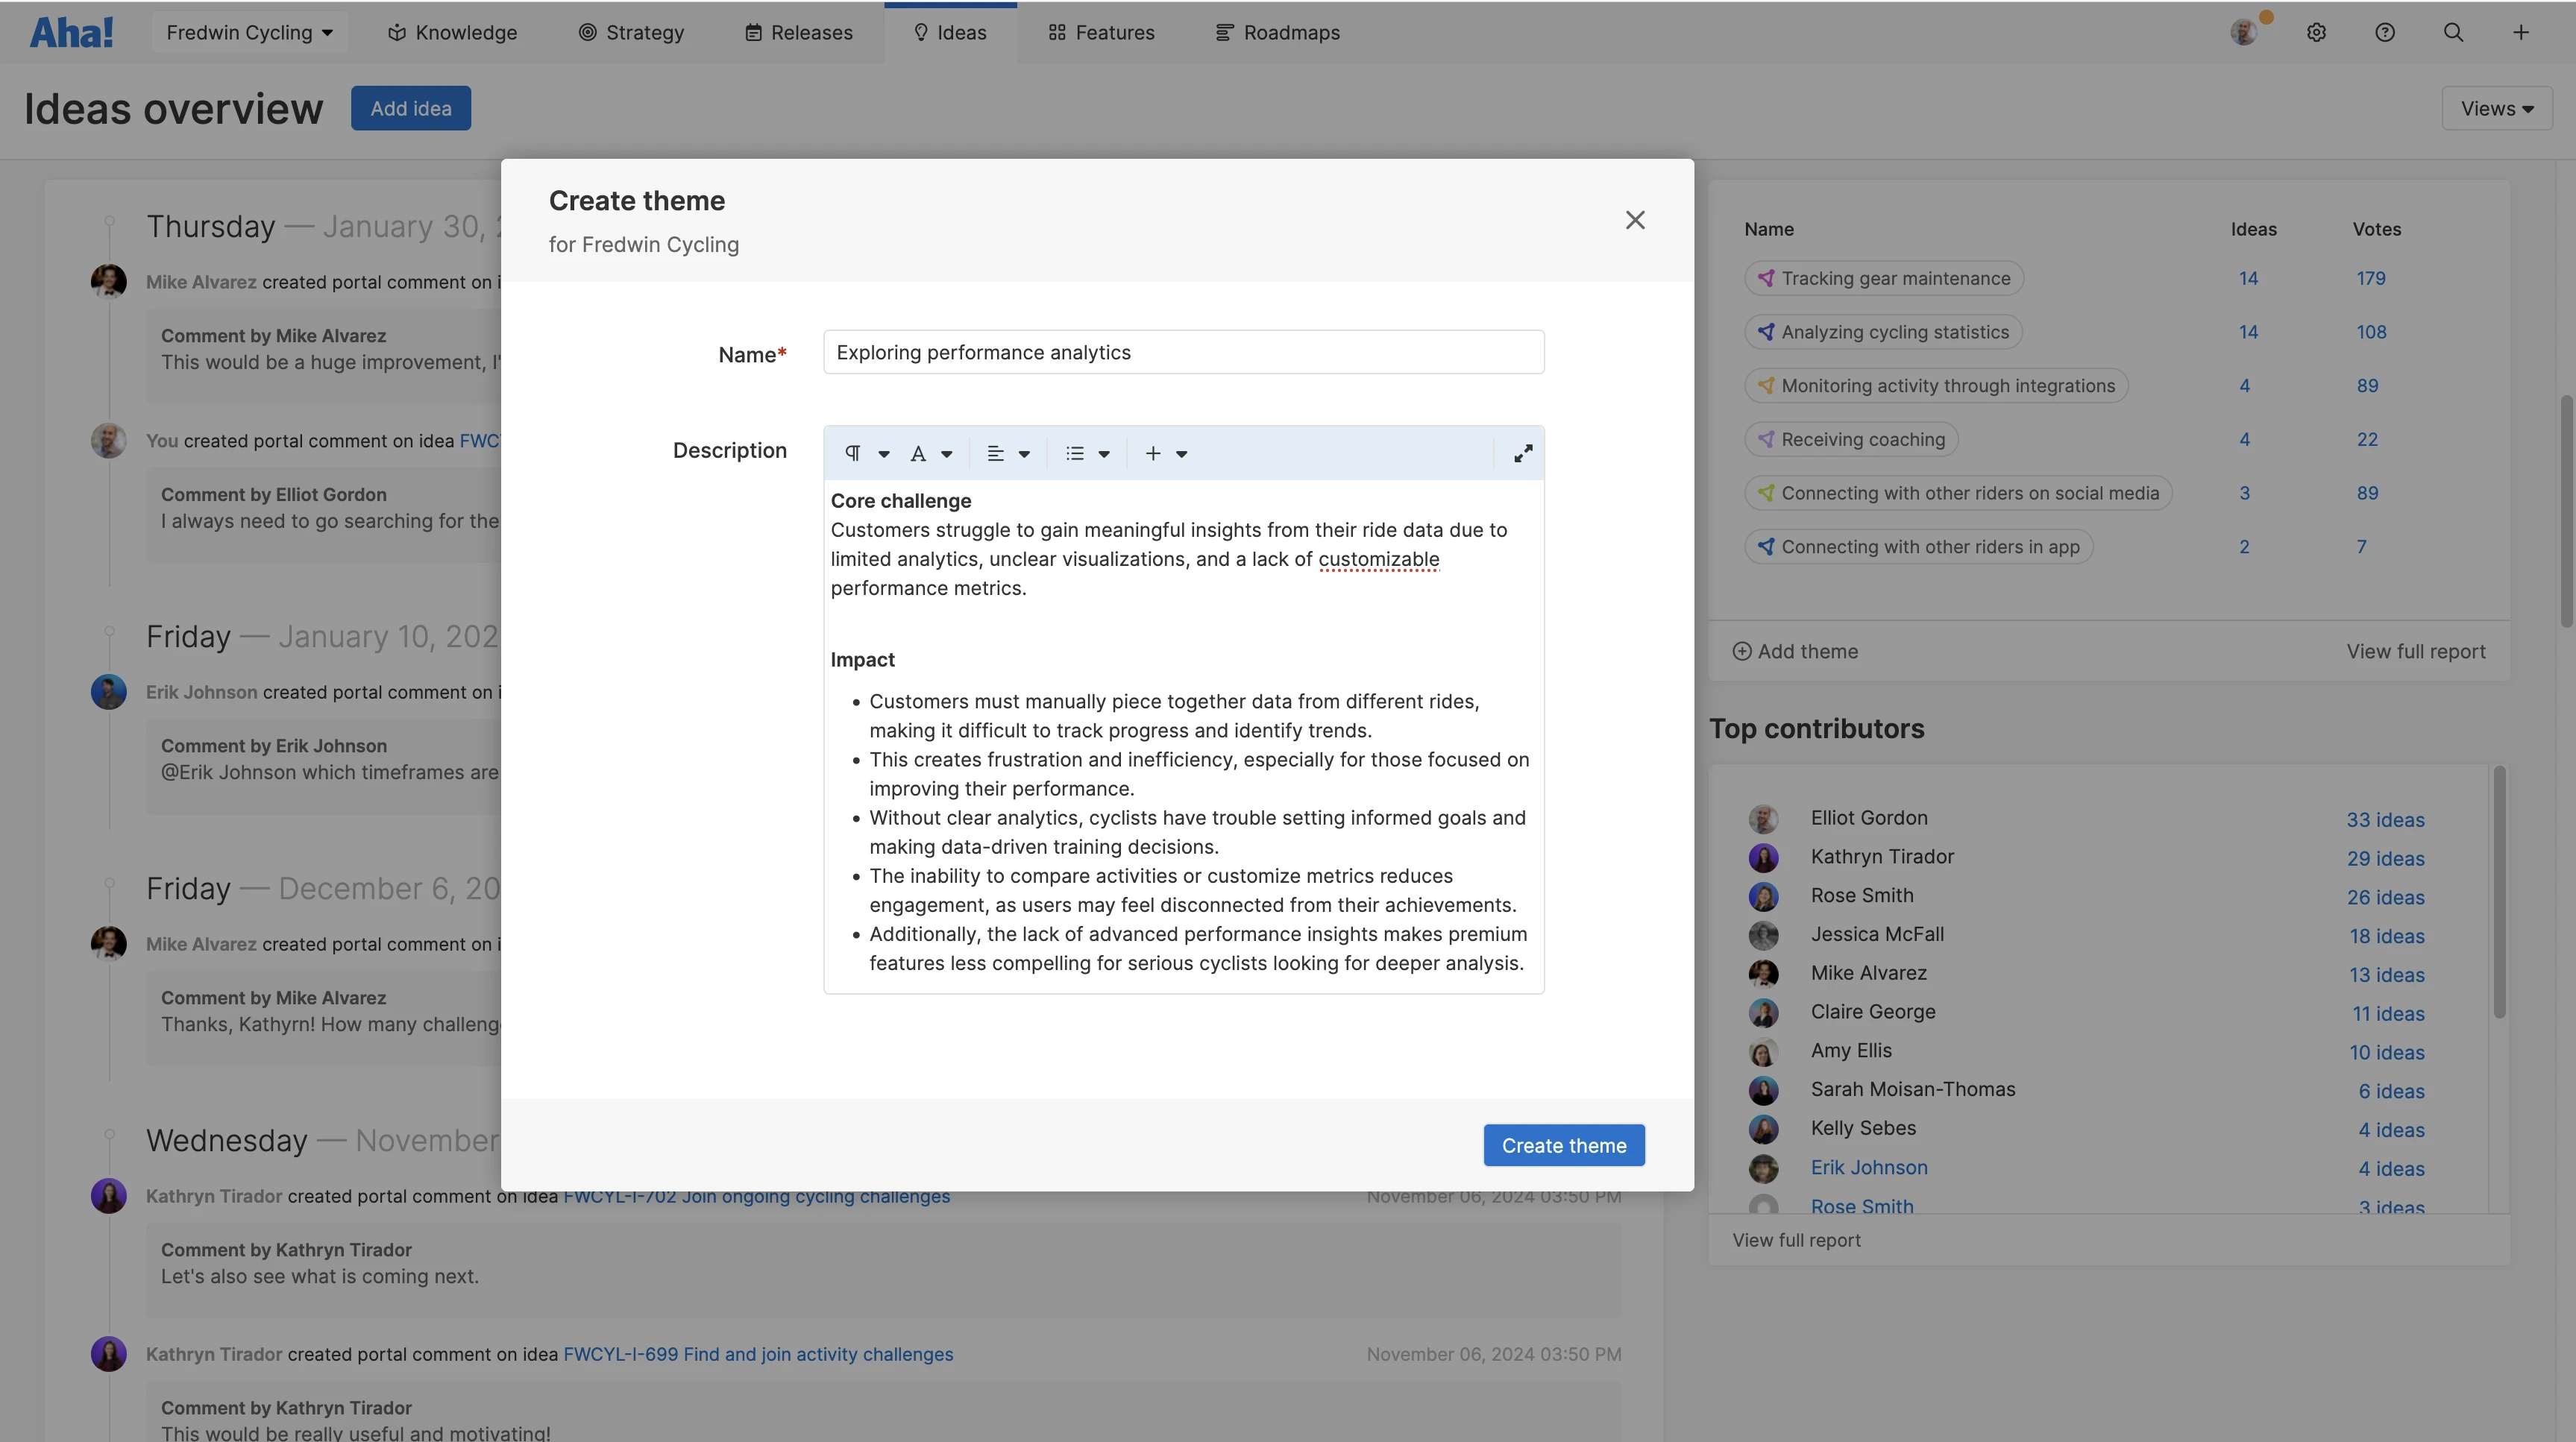The width and height of the screenshot is (2576, 1442).
Task: Open the text alignment dropdown
Action: (1007, 454)
